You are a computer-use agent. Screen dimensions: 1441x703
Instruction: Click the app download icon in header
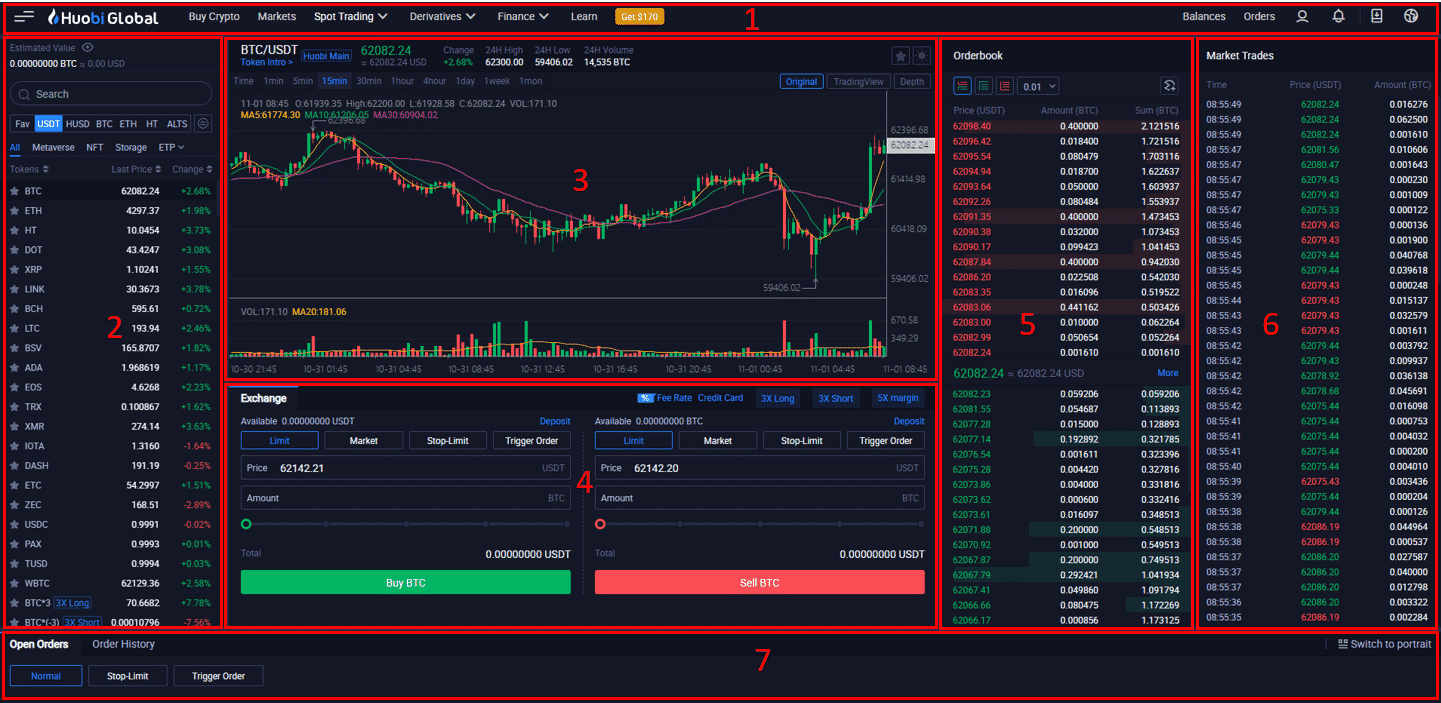point(1376,16)
